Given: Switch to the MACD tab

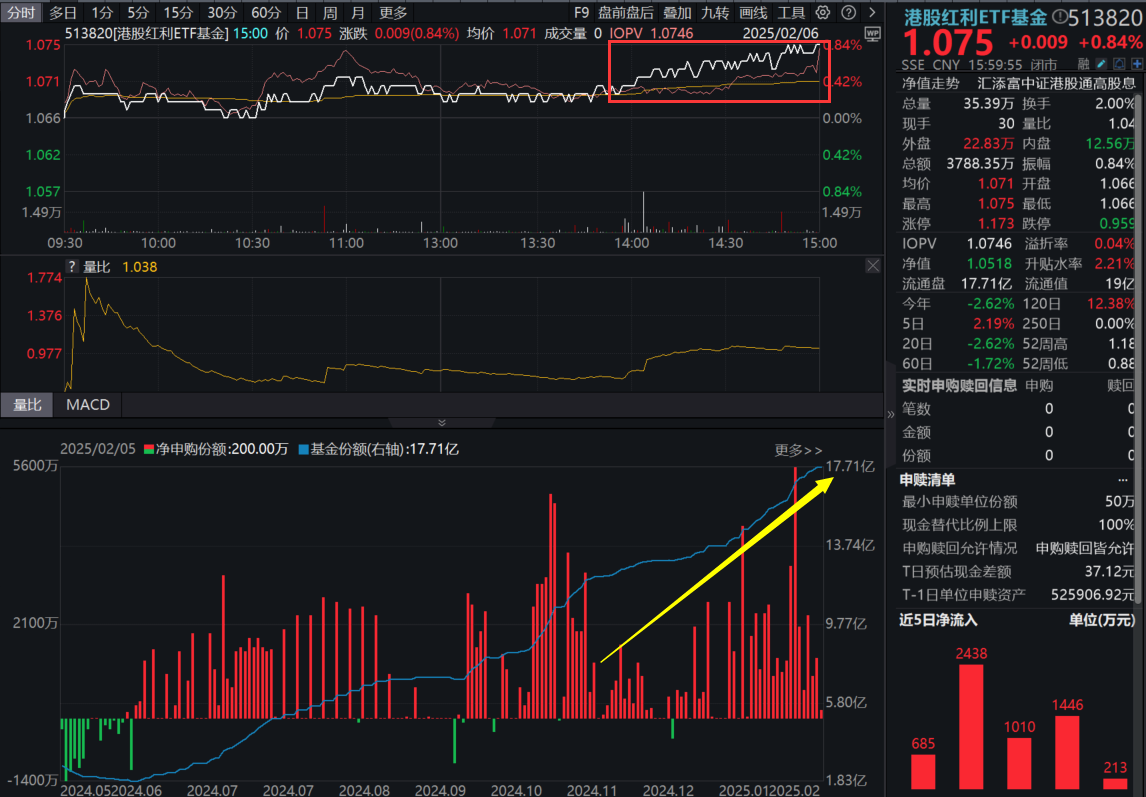Looking at the screenshot, I should [x=87, y=405].
